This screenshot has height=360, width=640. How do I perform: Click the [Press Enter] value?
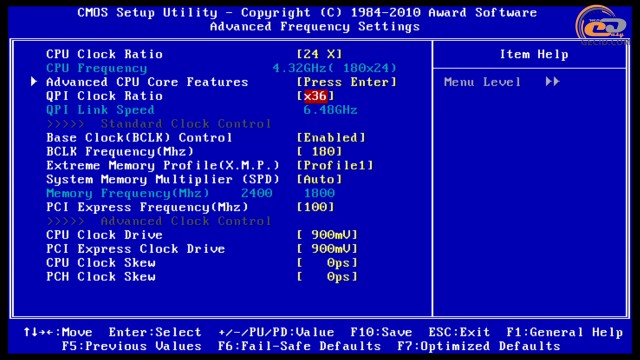click(347, 82)
